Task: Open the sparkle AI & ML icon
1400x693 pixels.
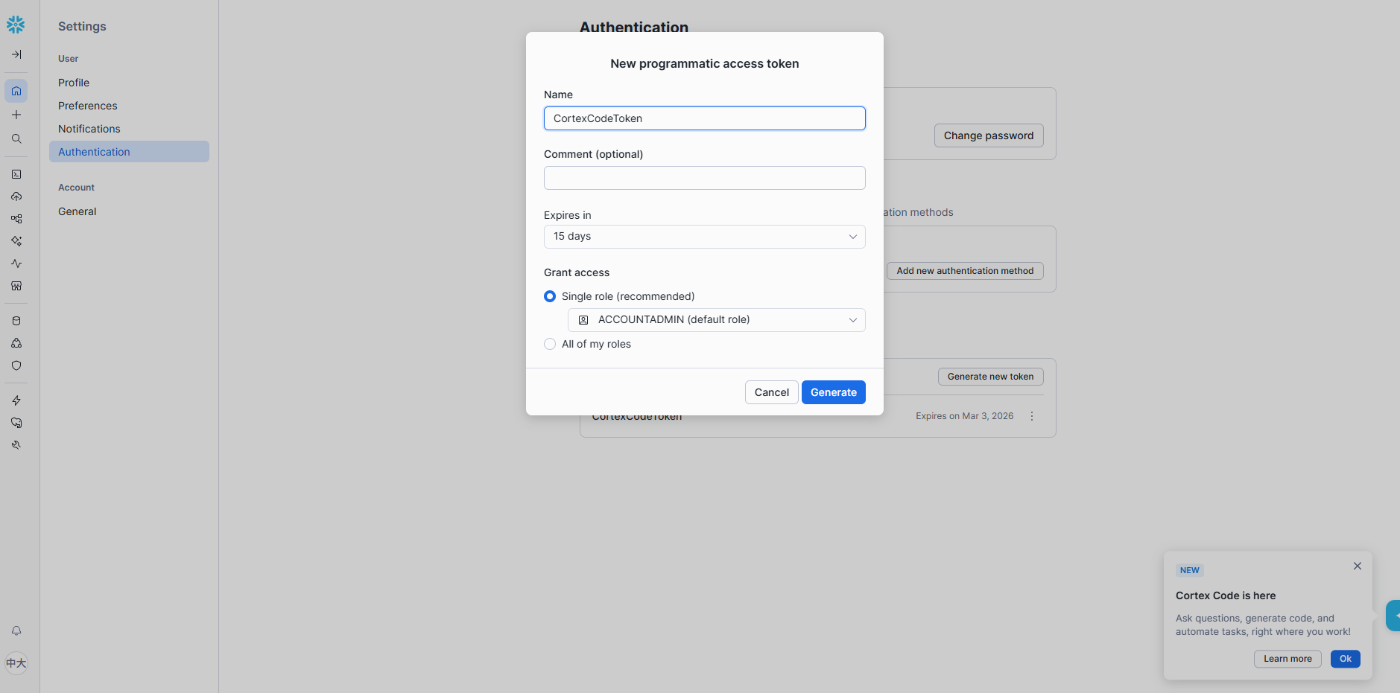Action: (16, 241)
